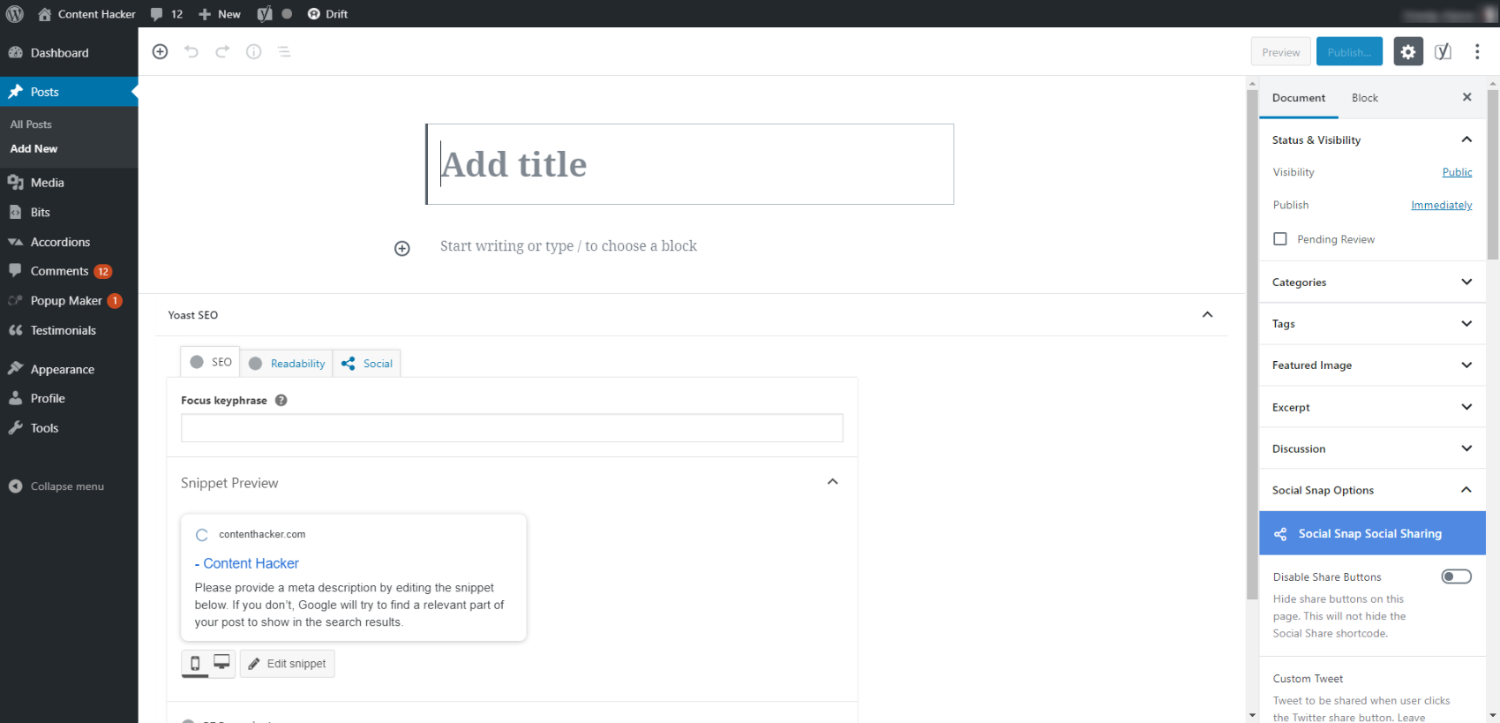Open the block navigation list icon
This screenshot has width=1500, height=723.
(284, 52)
